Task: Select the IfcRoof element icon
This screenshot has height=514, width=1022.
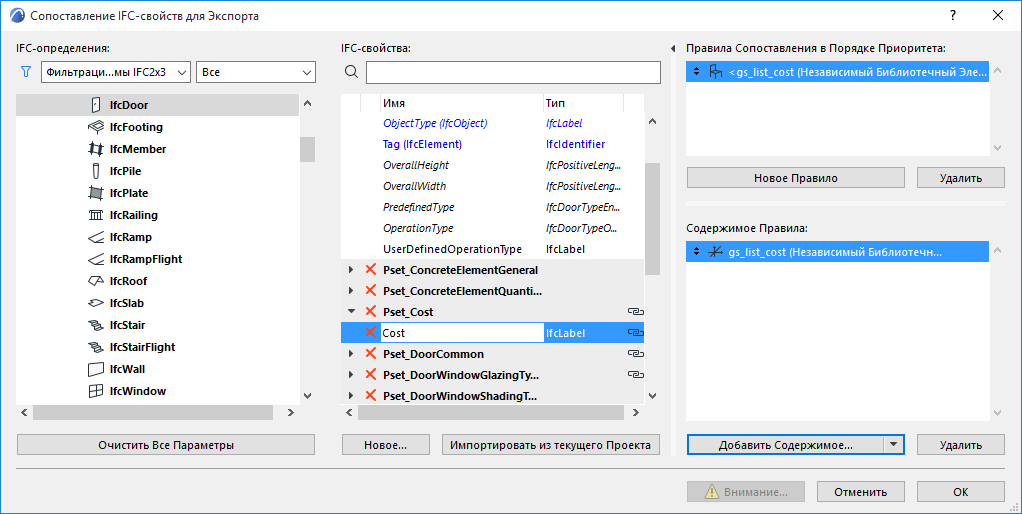Action: click(x=96, y=281)
